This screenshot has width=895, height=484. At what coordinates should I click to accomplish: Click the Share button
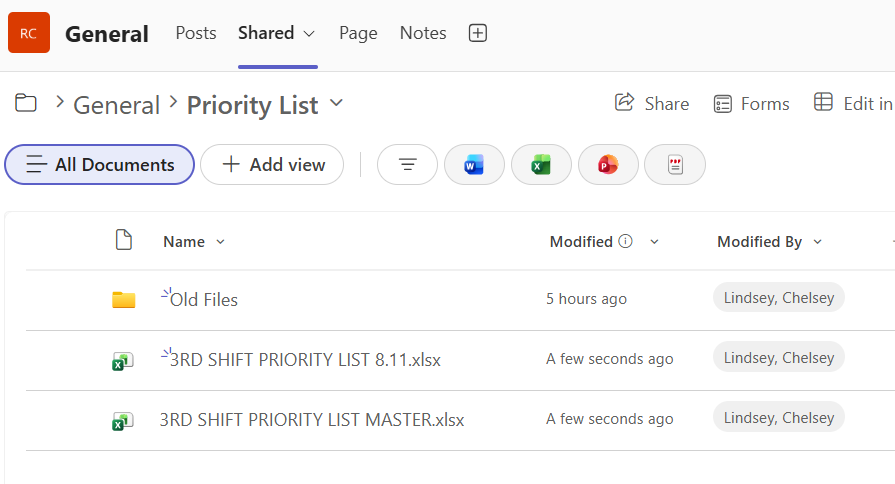652,103
